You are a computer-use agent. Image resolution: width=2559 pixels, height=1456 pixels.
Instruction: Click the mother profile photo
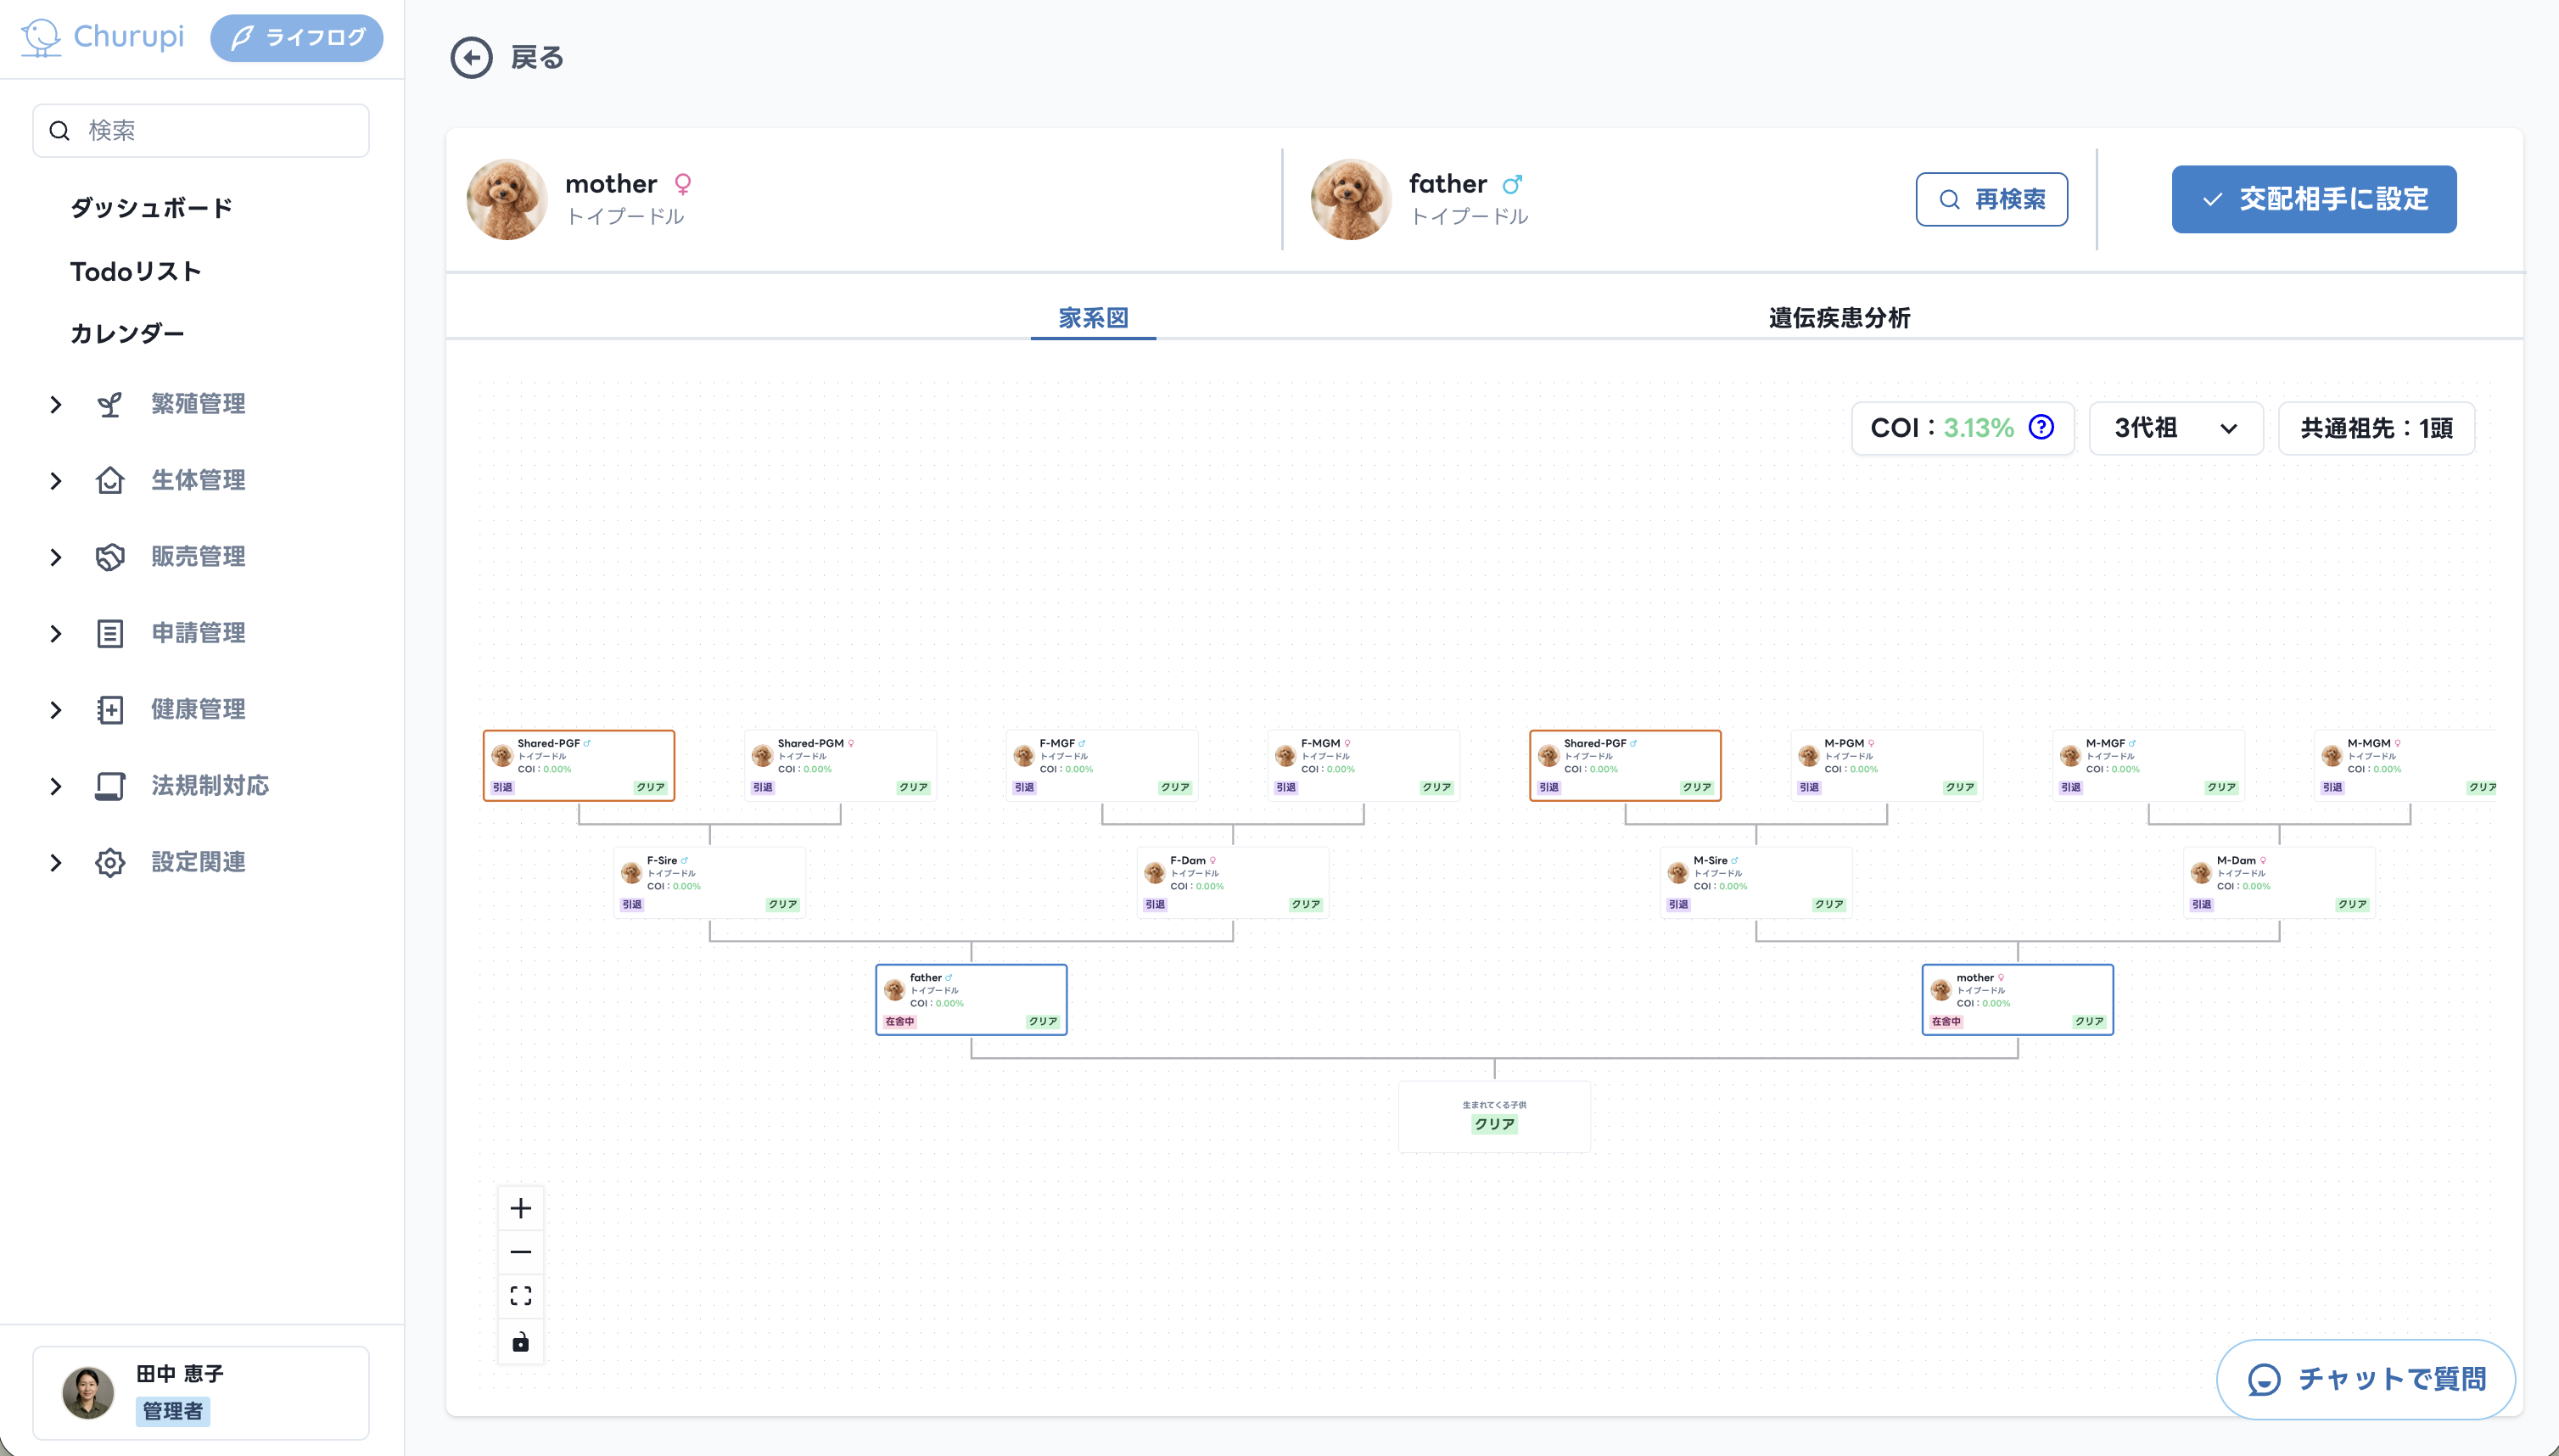(507, 199)
